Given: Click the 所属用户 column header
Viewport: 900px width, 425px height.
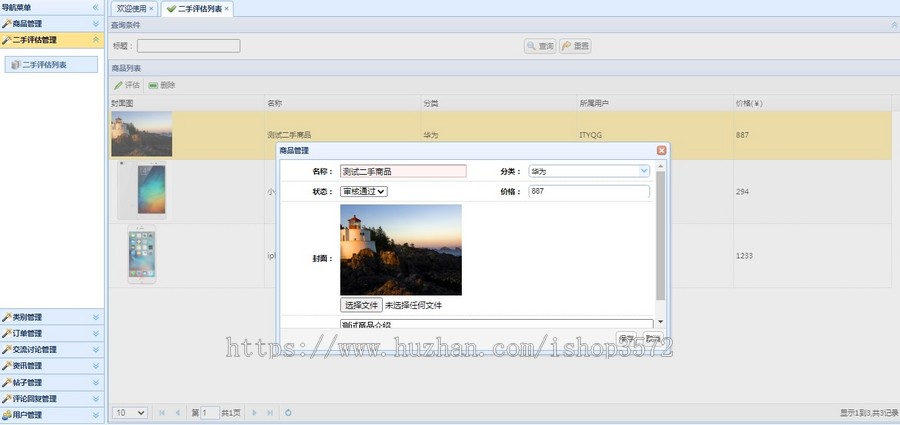Looking at the screenshot, I should 655,103.
